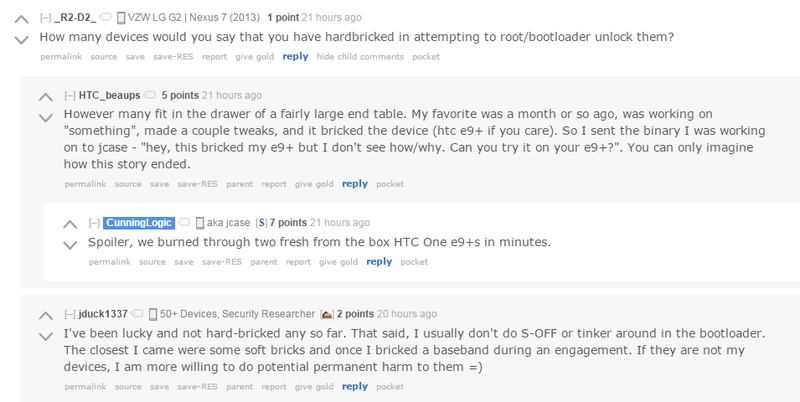Give gold to HTC_beaups' comment
The width and height of the screenshot is (800, 402).
pyautogui.click(x=314, y=184)
